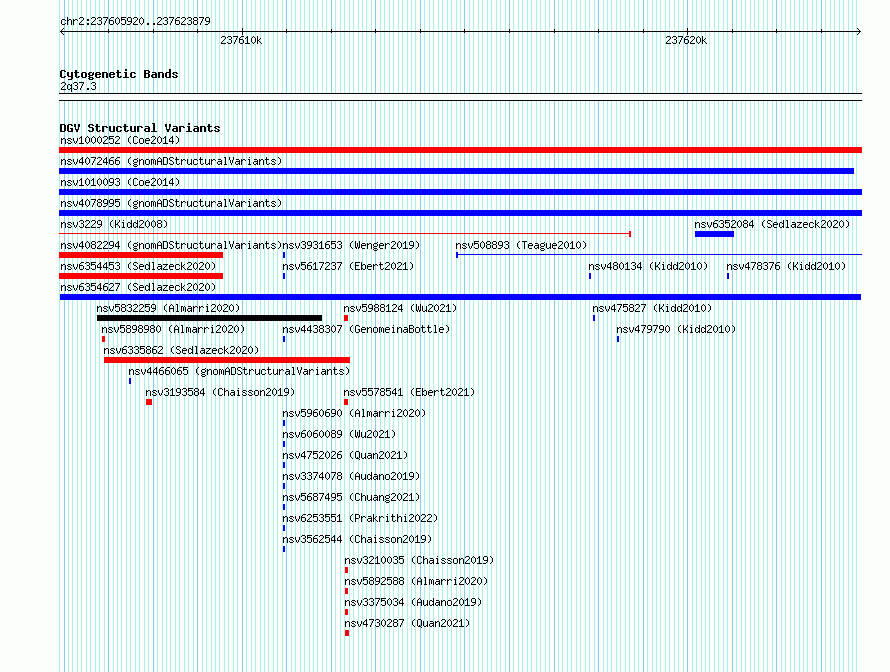Open nsv4466065 (gnomADStructuralVariants) label
This screenshot has width=890, height=672.
tap(239, 371)
